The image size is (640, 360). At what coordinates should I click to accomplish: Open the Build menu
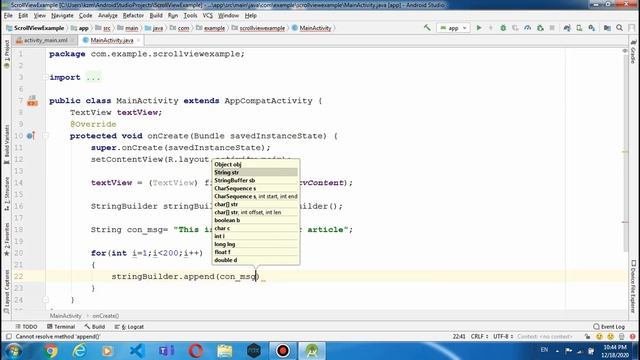coord(156,16)
